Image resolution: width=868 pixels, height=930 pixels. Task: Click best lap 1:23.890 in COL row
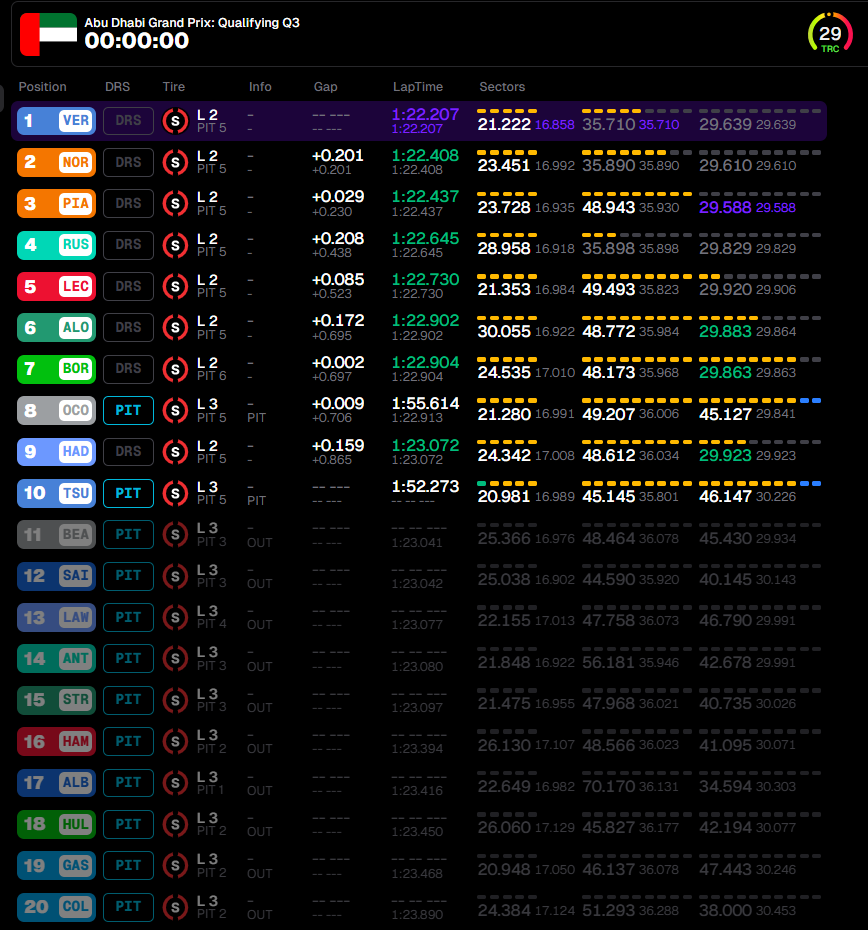(x=417, y=915)
